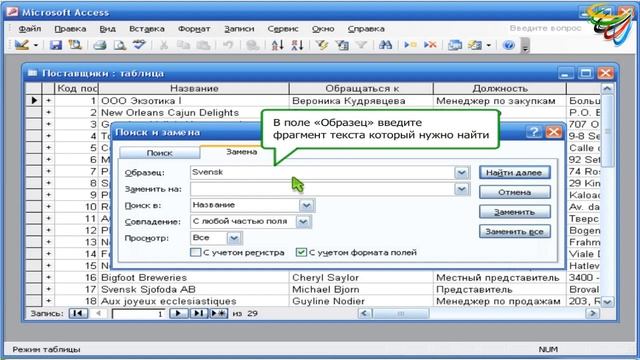The width and height of the screenshot is (640, 360).
Task: Go to first record navigation button
Action: point(78,313)
